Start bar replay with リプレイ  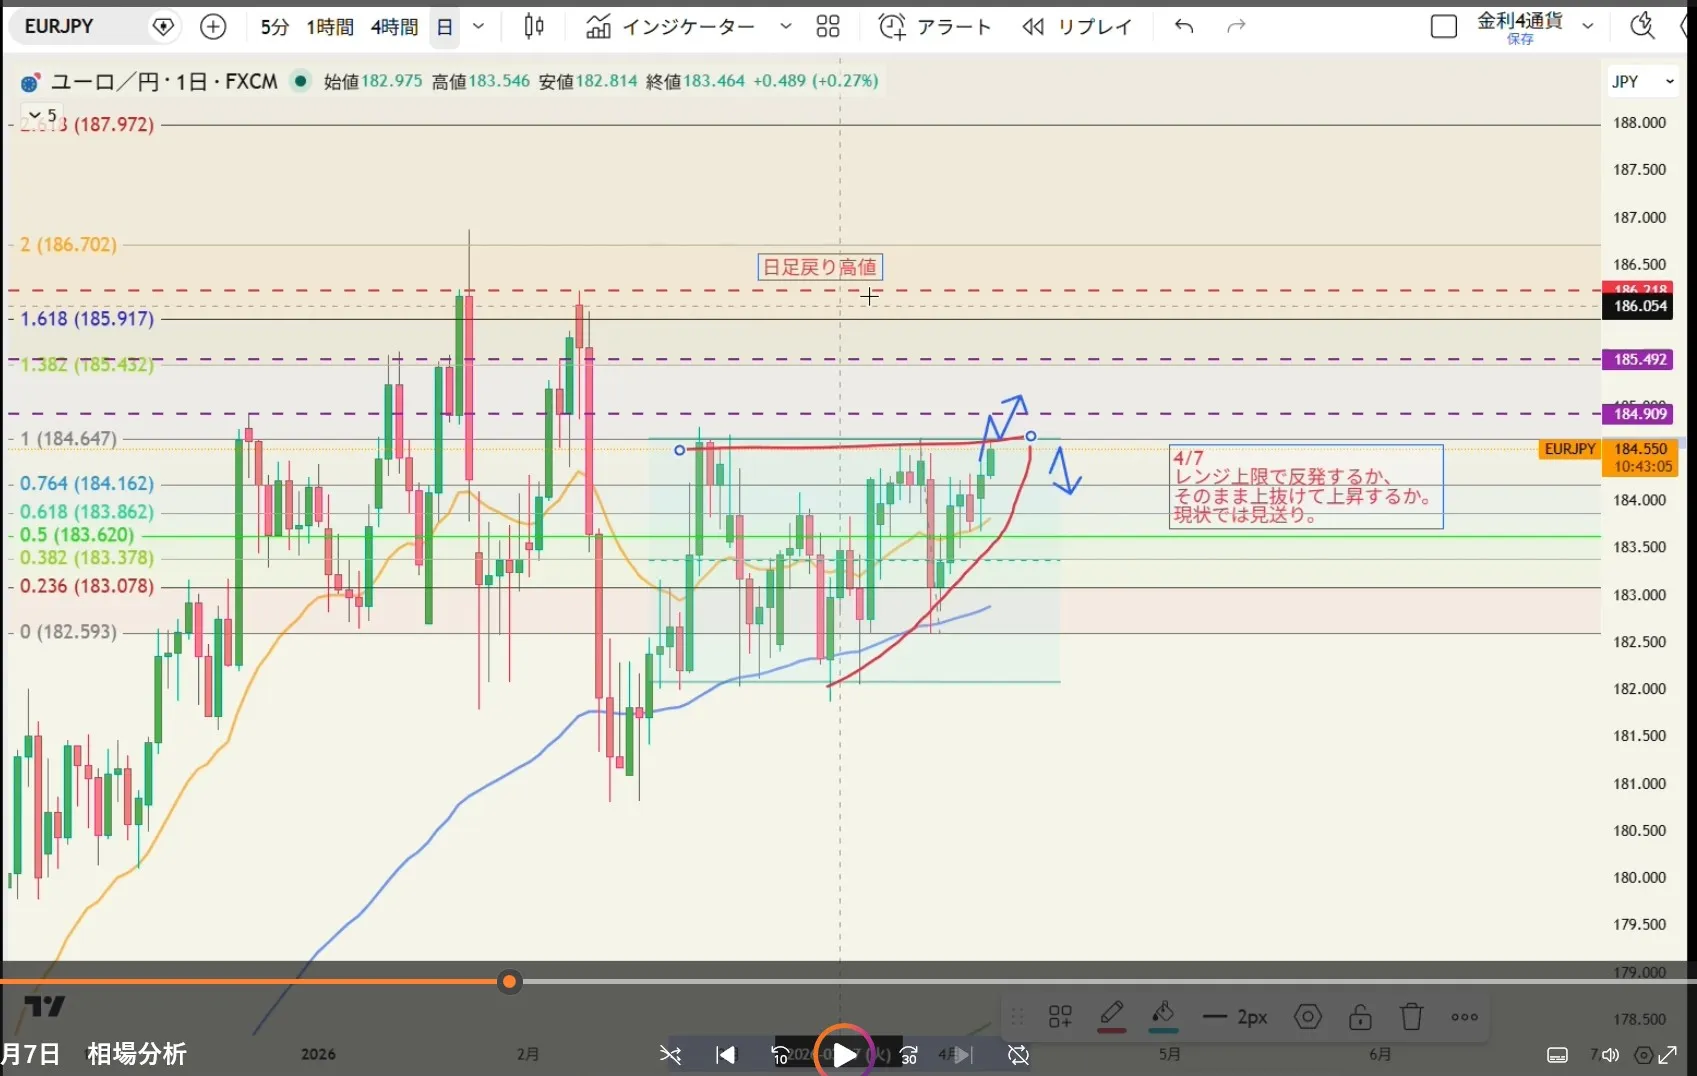click(x=1077, y=27)
